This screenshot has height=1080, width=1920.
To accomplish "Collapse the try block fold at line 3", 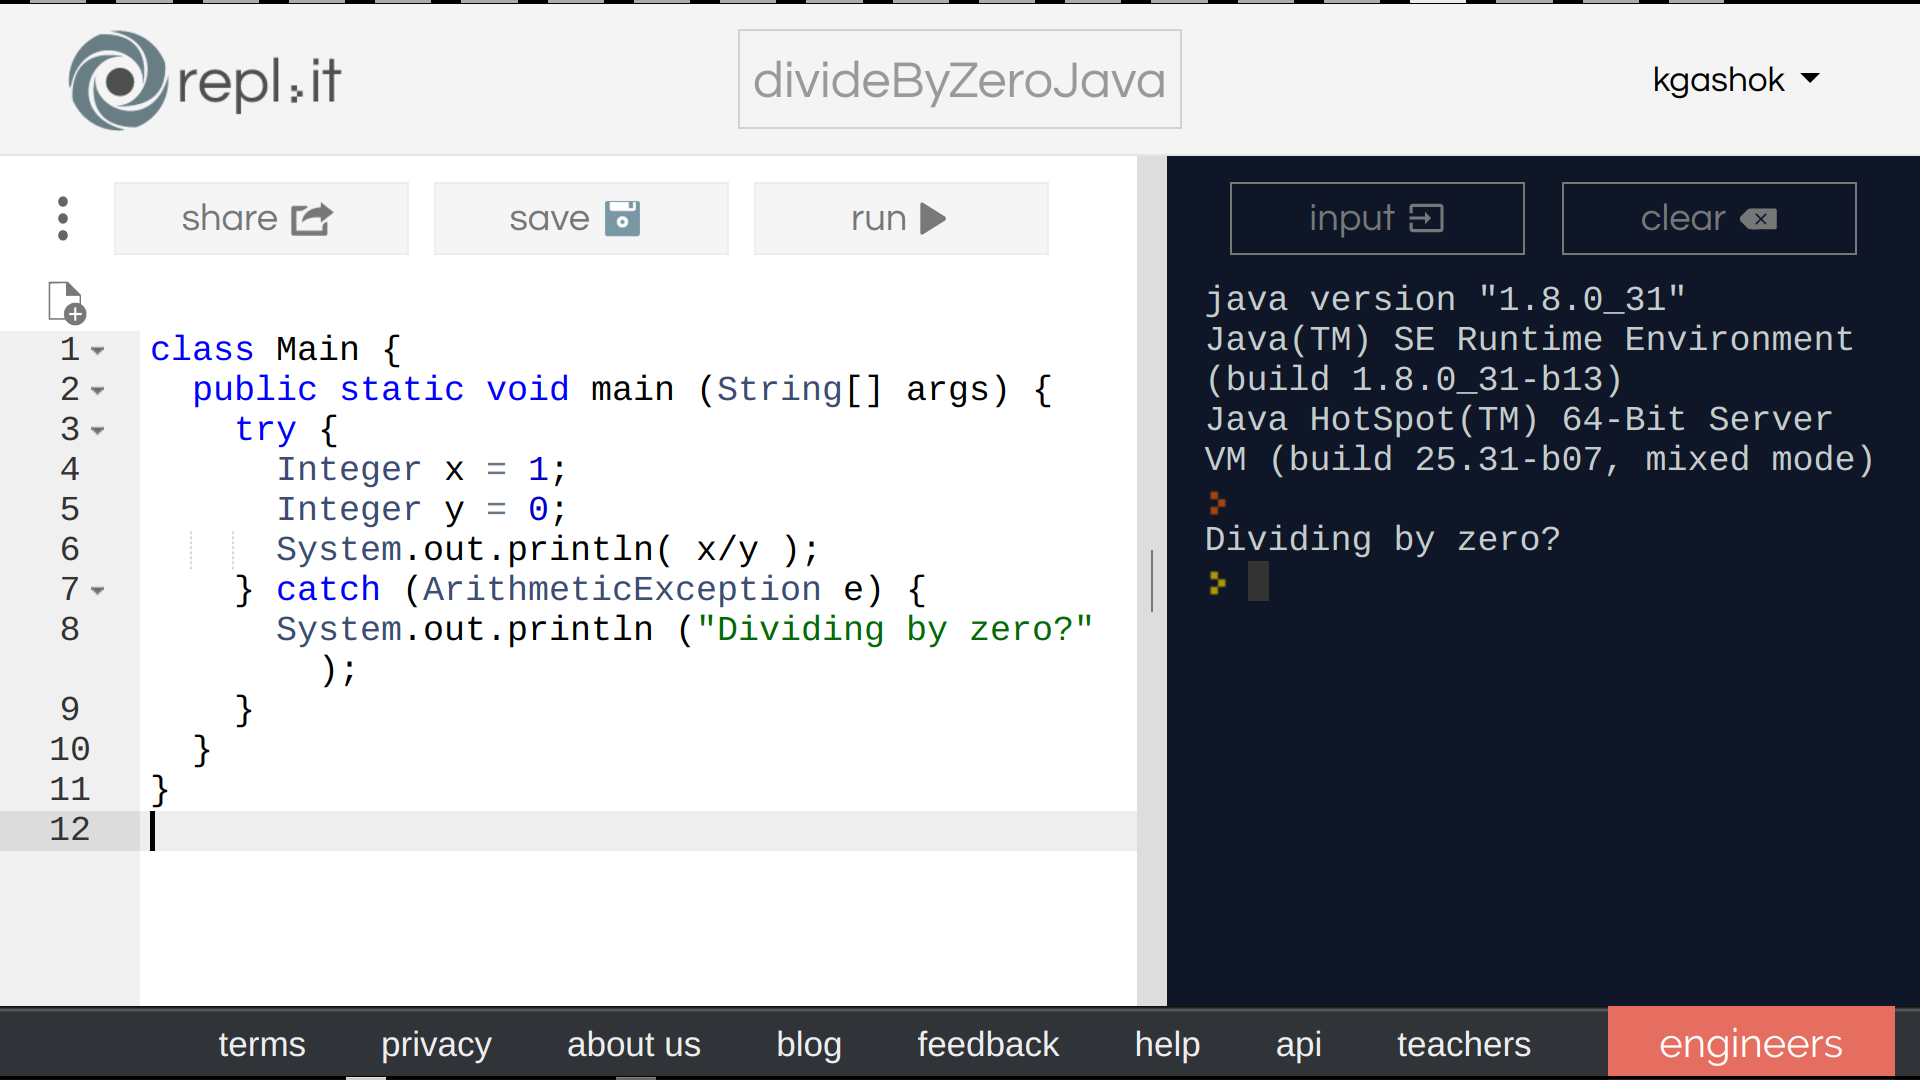I will click(98, 430).
